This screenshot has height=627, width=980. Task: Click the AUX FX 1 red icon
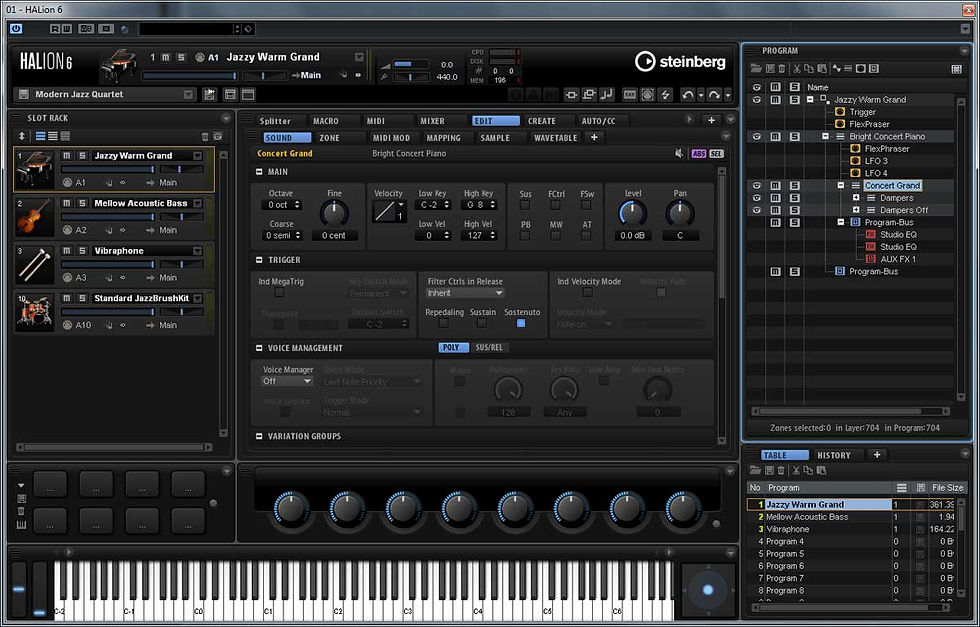(x=871, y=259)
